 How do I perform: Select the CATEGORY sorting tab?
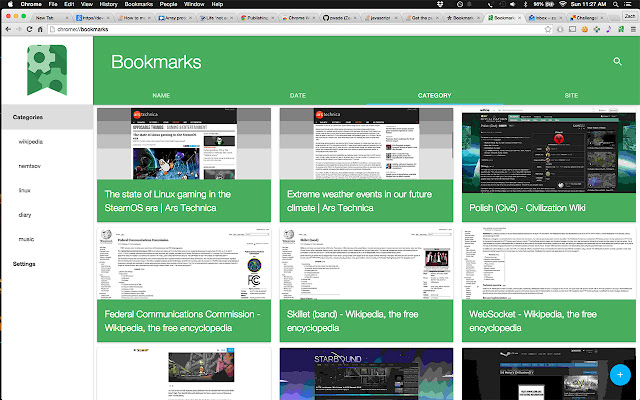(435, 96)
